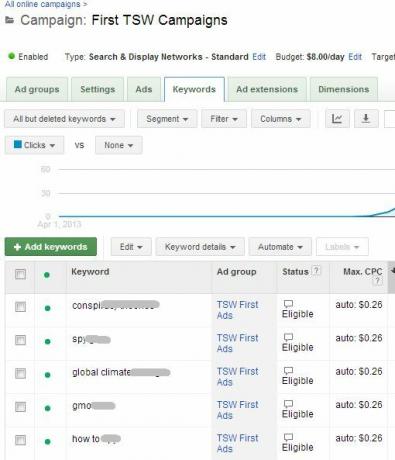The height and width of the screenshot is (460, 395).
Task: Click the global climate keyword text
Action: coord(102,372)
